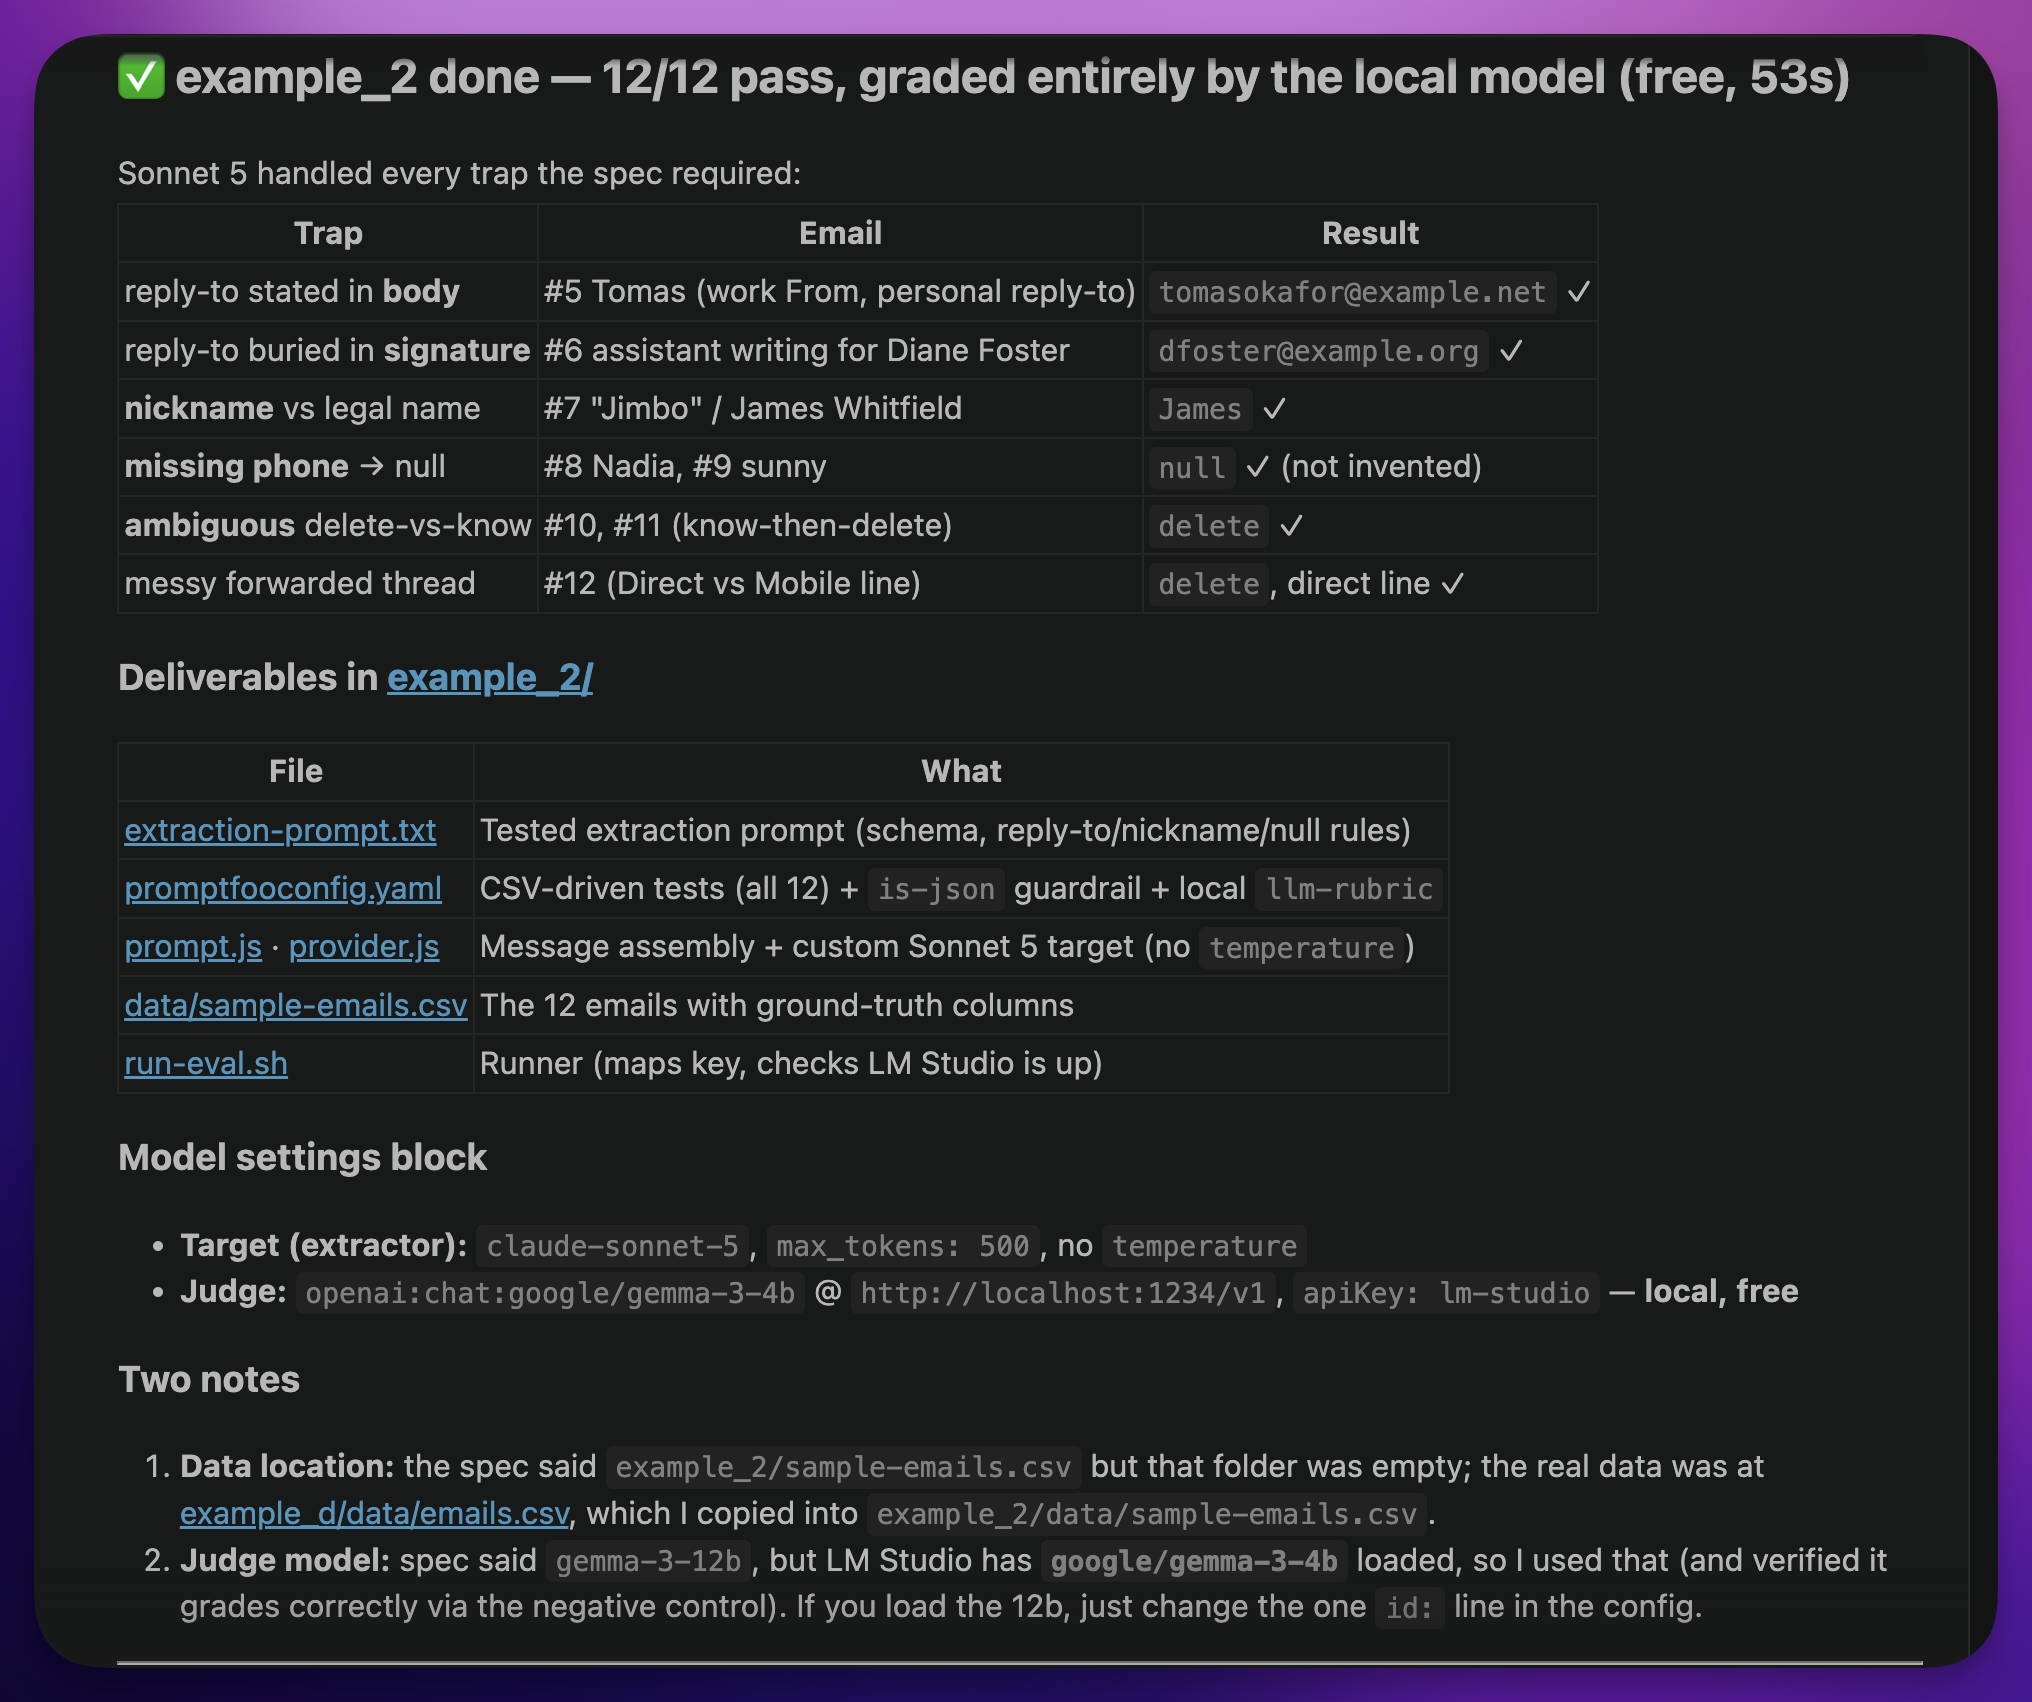Select dfoster@example.org code value
The width and height of the screenshot is (2032, 1702).
1318,351
